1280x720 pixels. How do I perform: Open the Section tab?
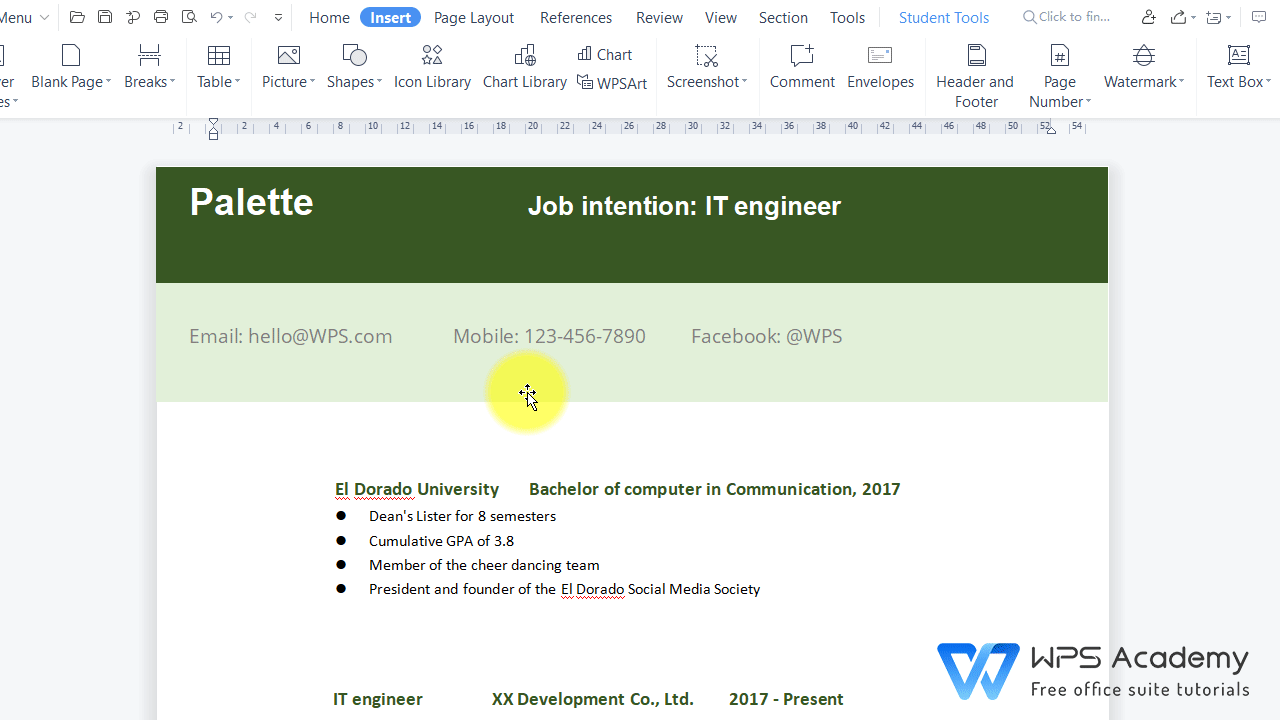(783, 17)
